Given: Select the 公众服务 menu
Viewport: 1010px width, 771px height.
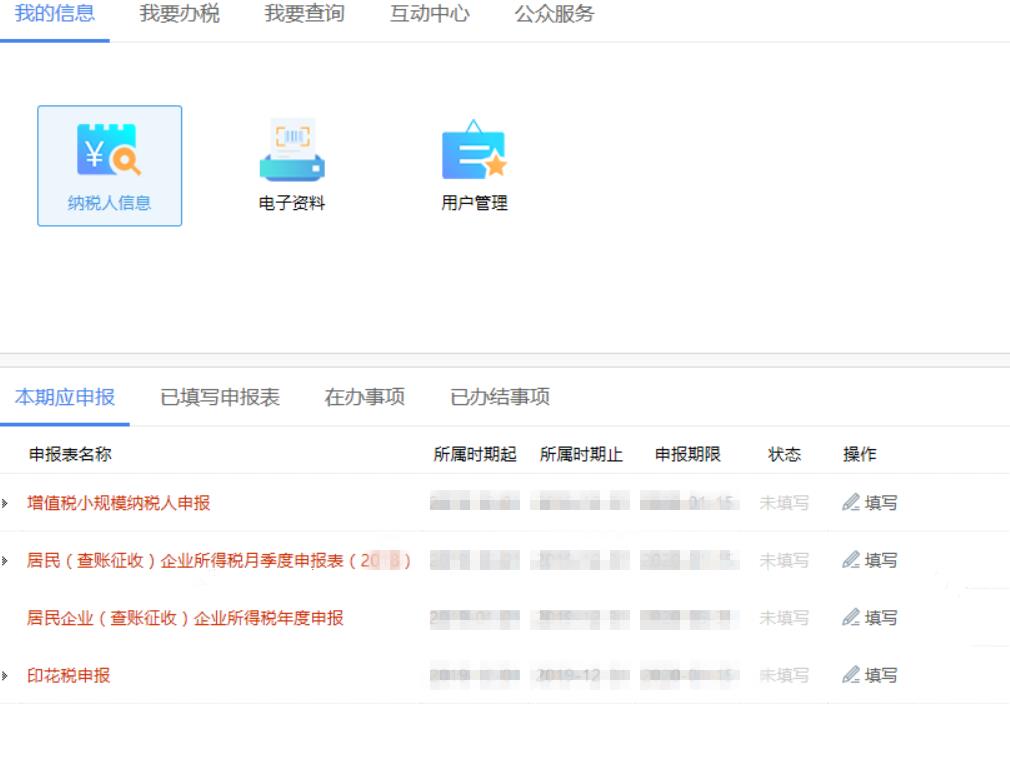Looking at the screenshot, I should coord(554,14).
